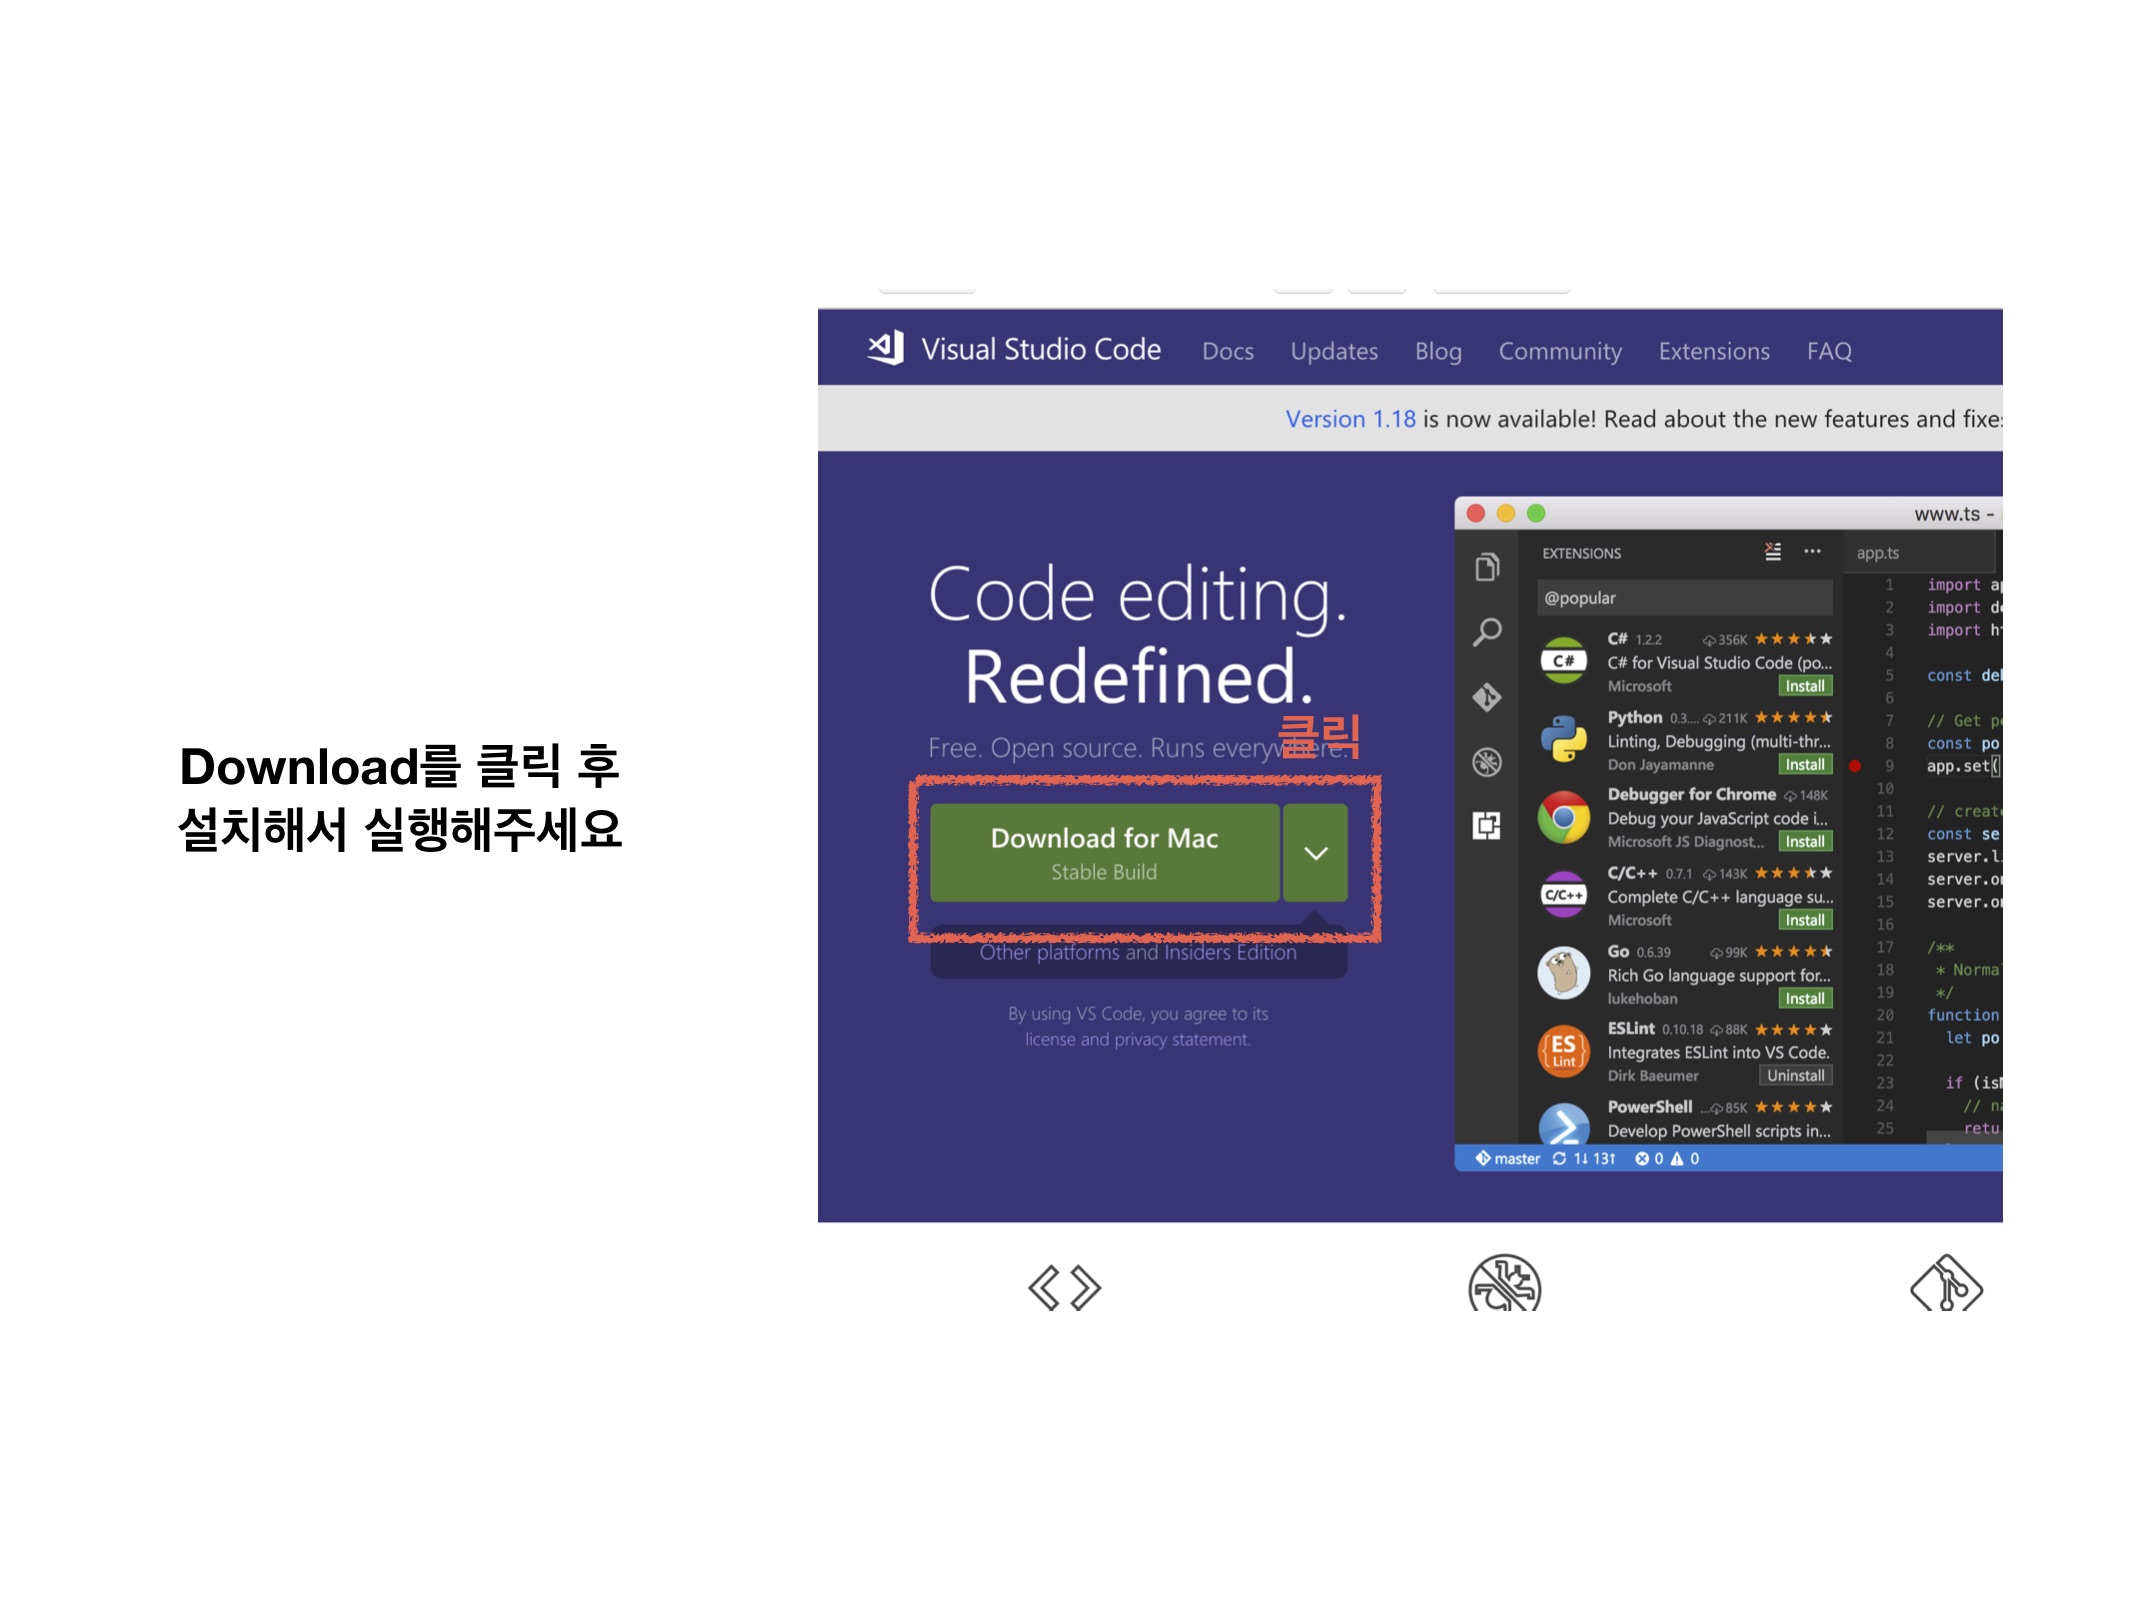Open the Explorer files icon in sidebar
This screenshot has height=1600, width=2133.
point(1487,567)
